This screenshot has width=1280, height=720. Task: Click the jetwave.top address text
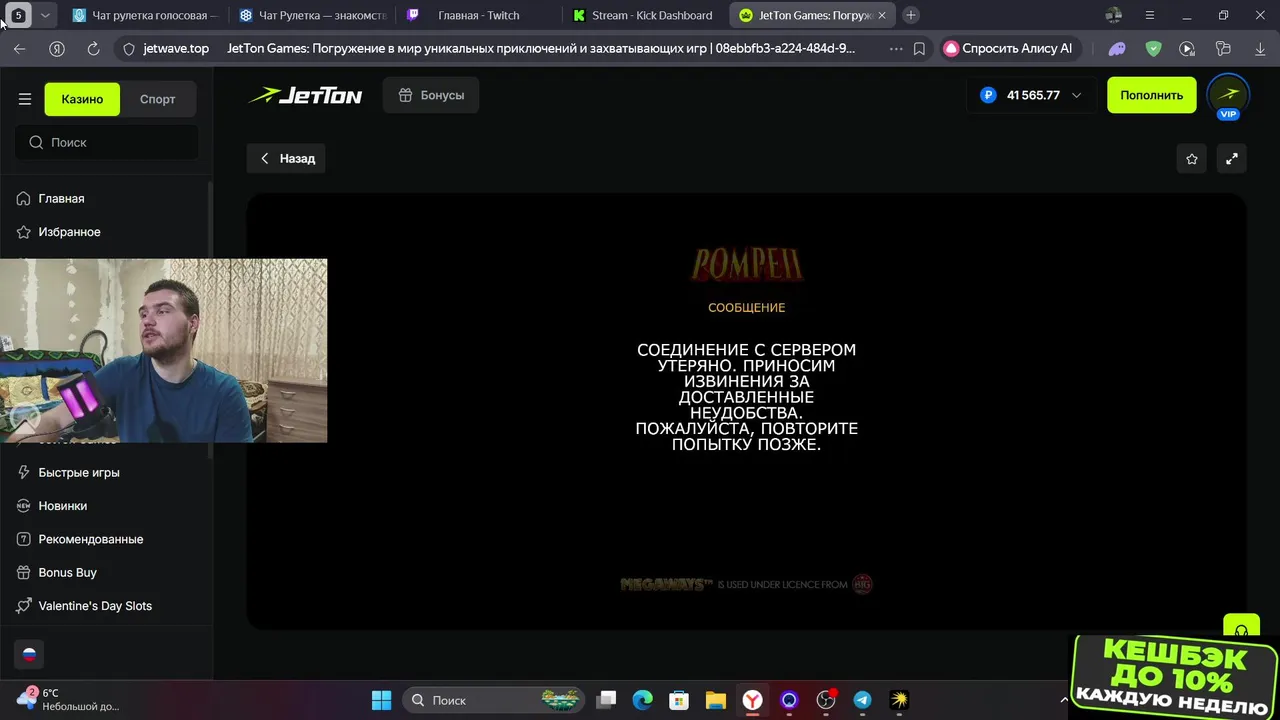coord(176,48)
